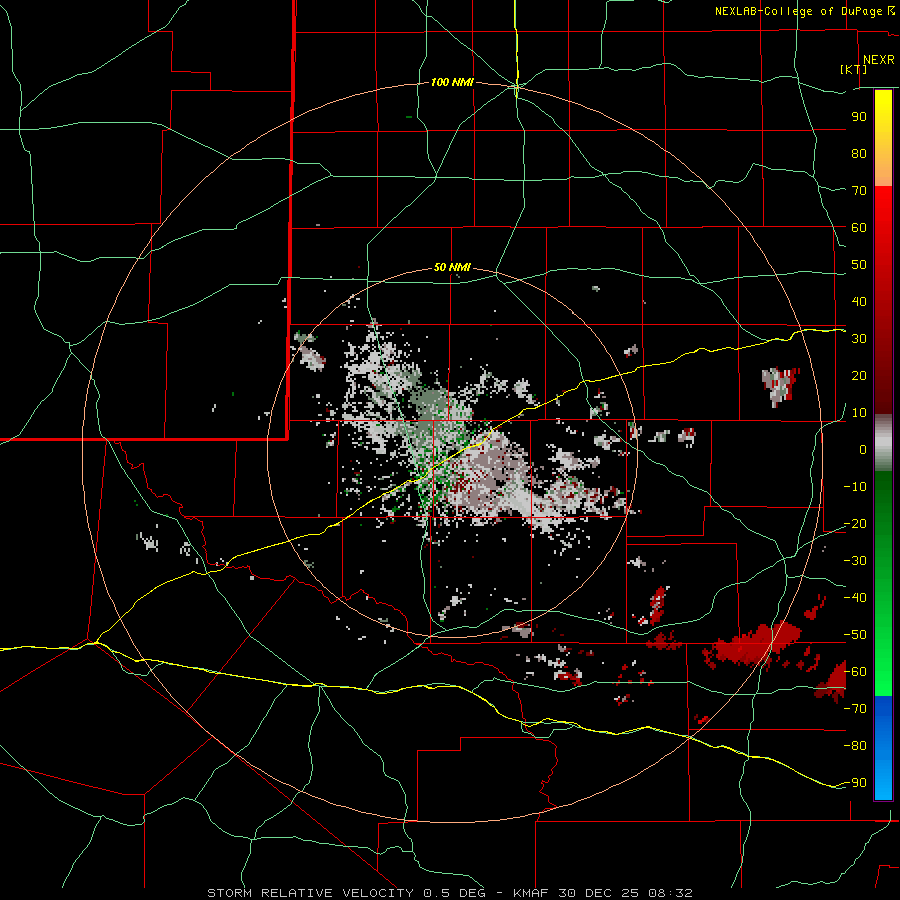This screenshot has width=900, height=900.
Task: Click the -60 value on the velocity scale
Action: click(855, 672)
